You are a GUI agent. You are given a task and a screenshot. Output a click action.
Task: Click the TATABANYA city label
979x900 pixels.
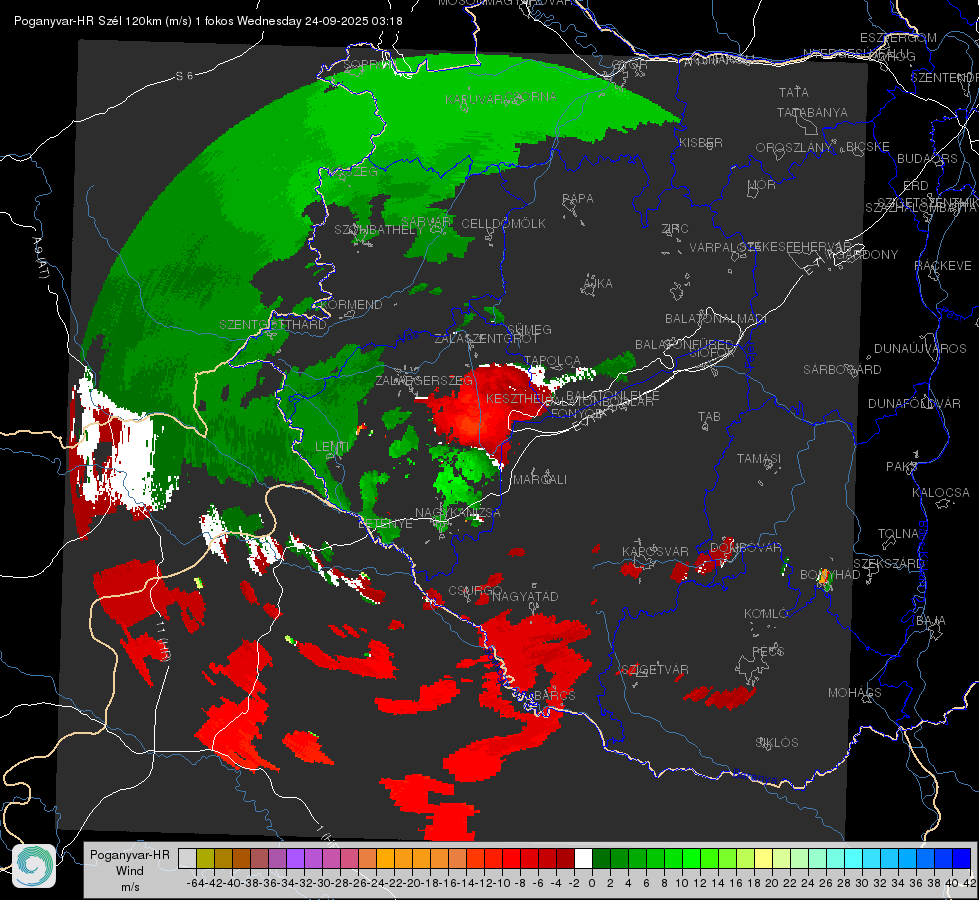pos(812,112)
